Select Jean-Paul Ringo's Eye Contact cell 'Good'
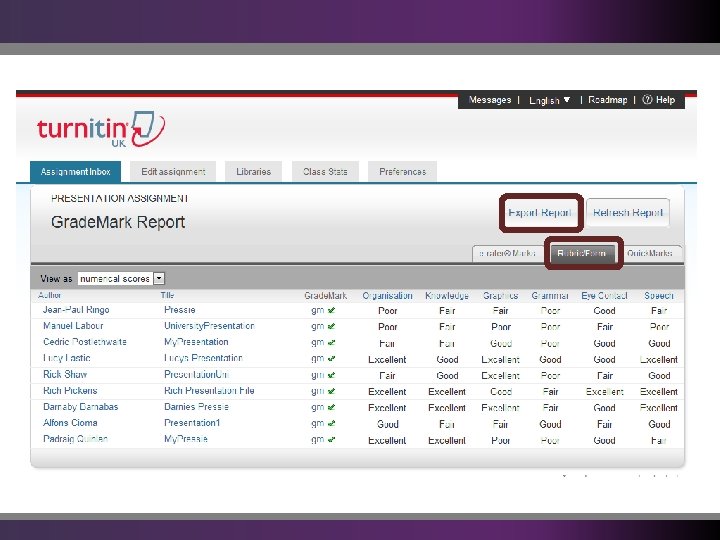The image size is (720, 540). 604,311
